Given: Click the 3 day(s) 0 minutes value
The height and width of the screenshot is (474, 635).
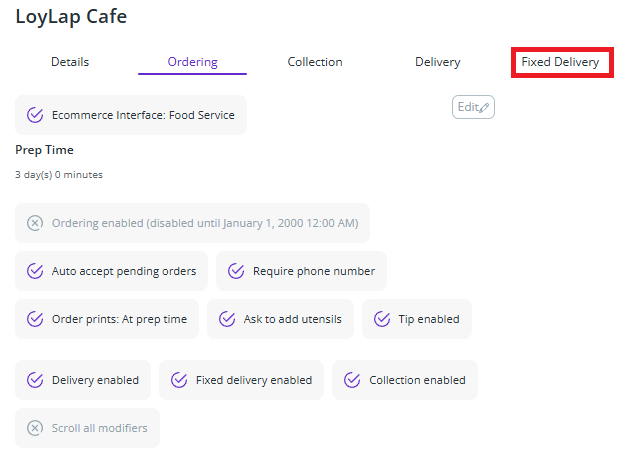Looking at the screenshot, I should 59,175.
